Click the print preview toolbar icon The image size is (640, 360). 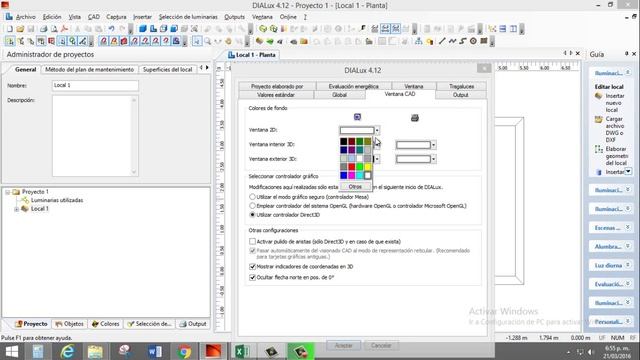(x=54, y=29)
